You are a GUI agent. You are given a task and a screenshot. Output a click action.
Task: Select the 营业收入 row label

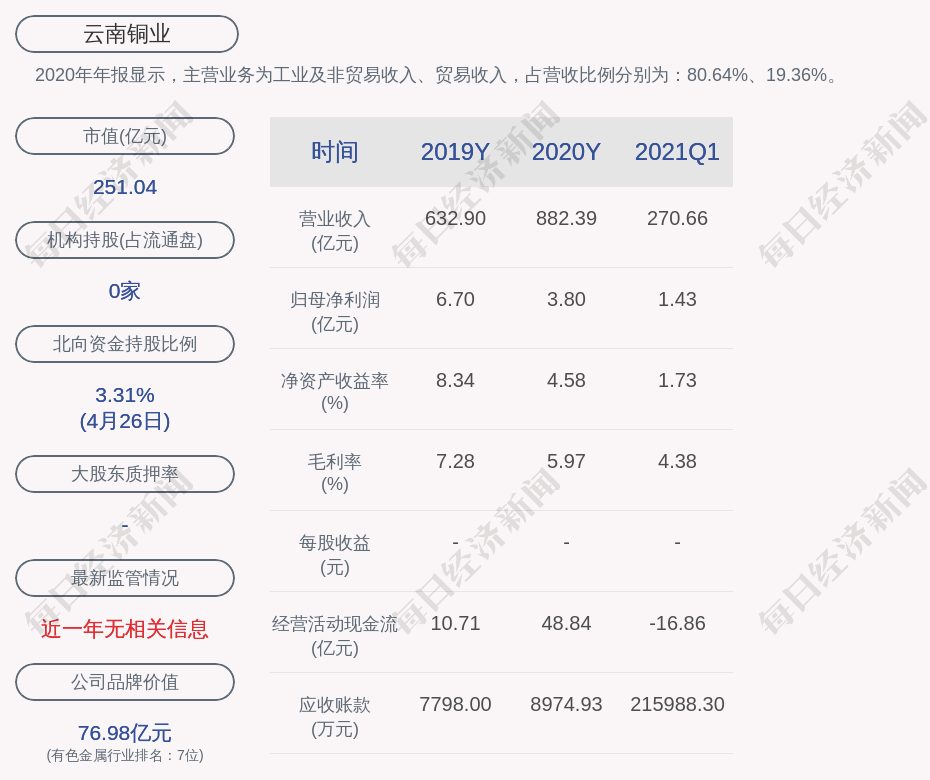335,219
